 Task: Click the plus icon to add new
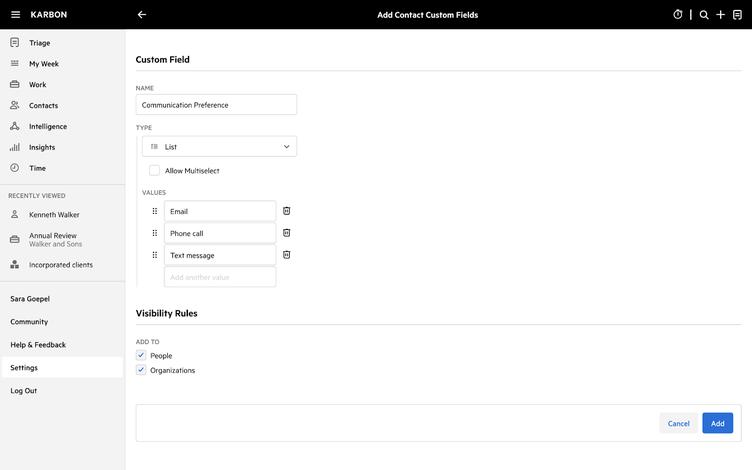[720, 15]
